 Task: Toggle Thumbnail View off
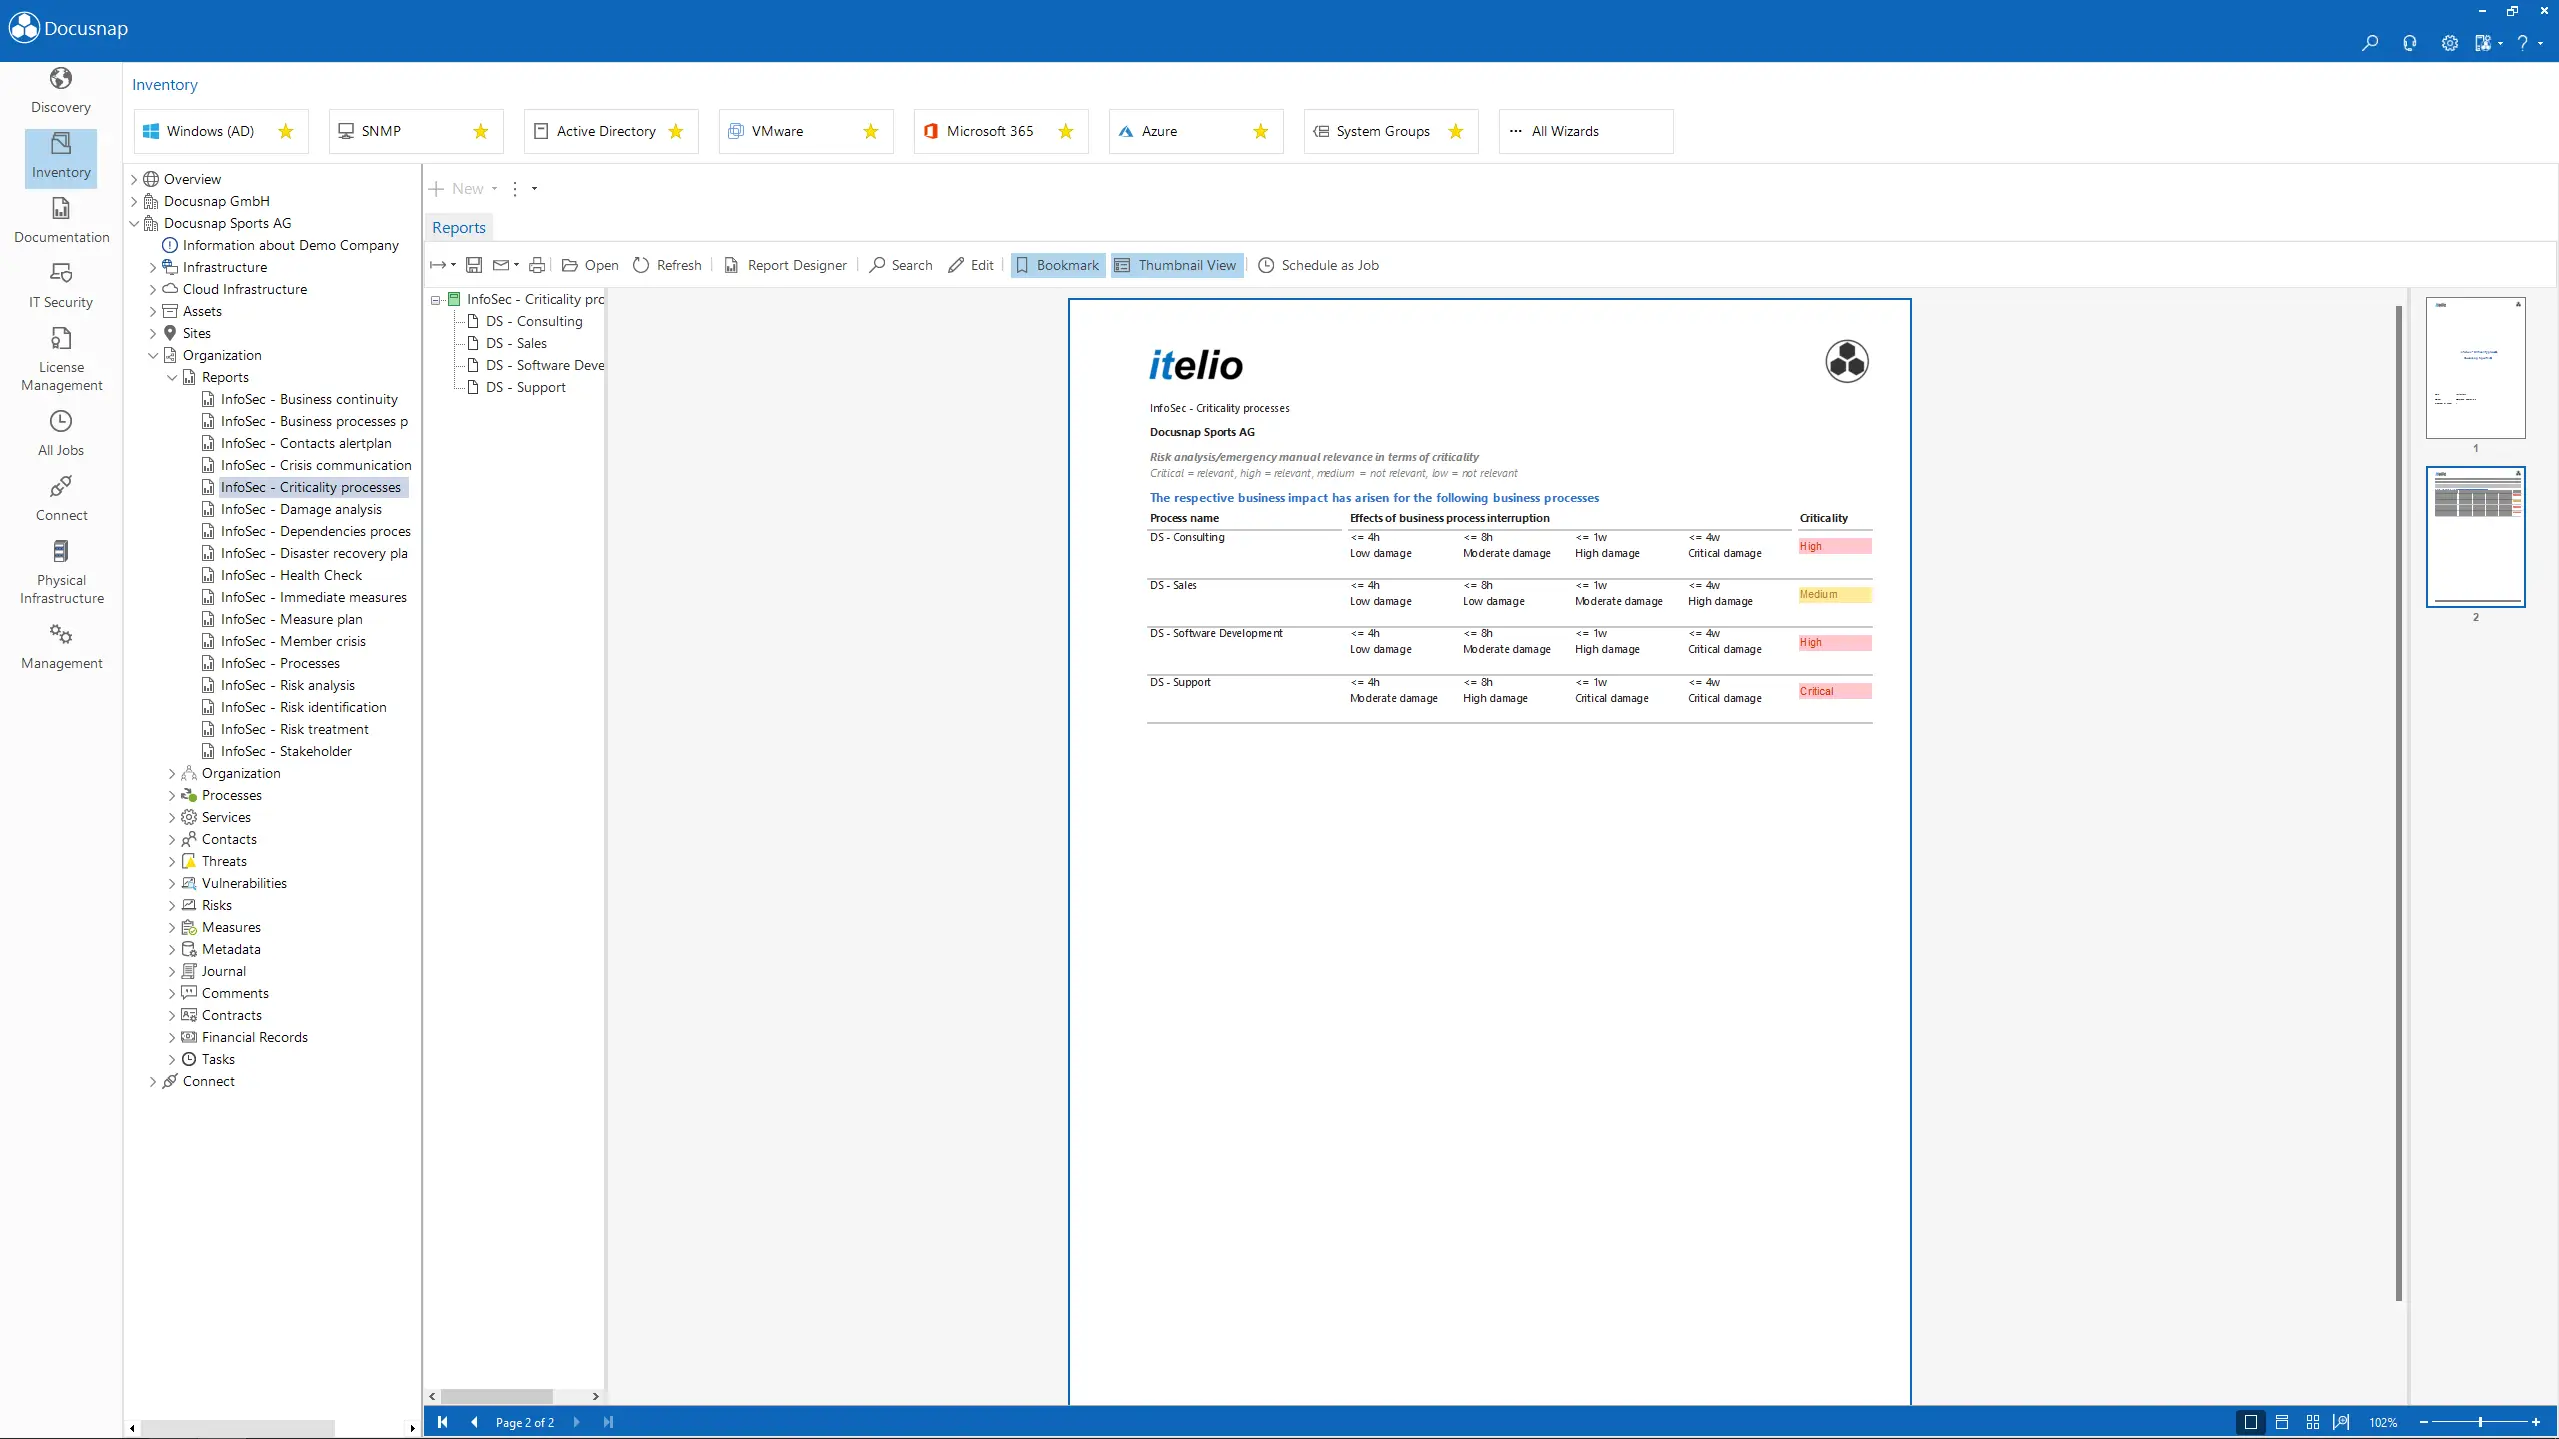(x=1177, y=265)
